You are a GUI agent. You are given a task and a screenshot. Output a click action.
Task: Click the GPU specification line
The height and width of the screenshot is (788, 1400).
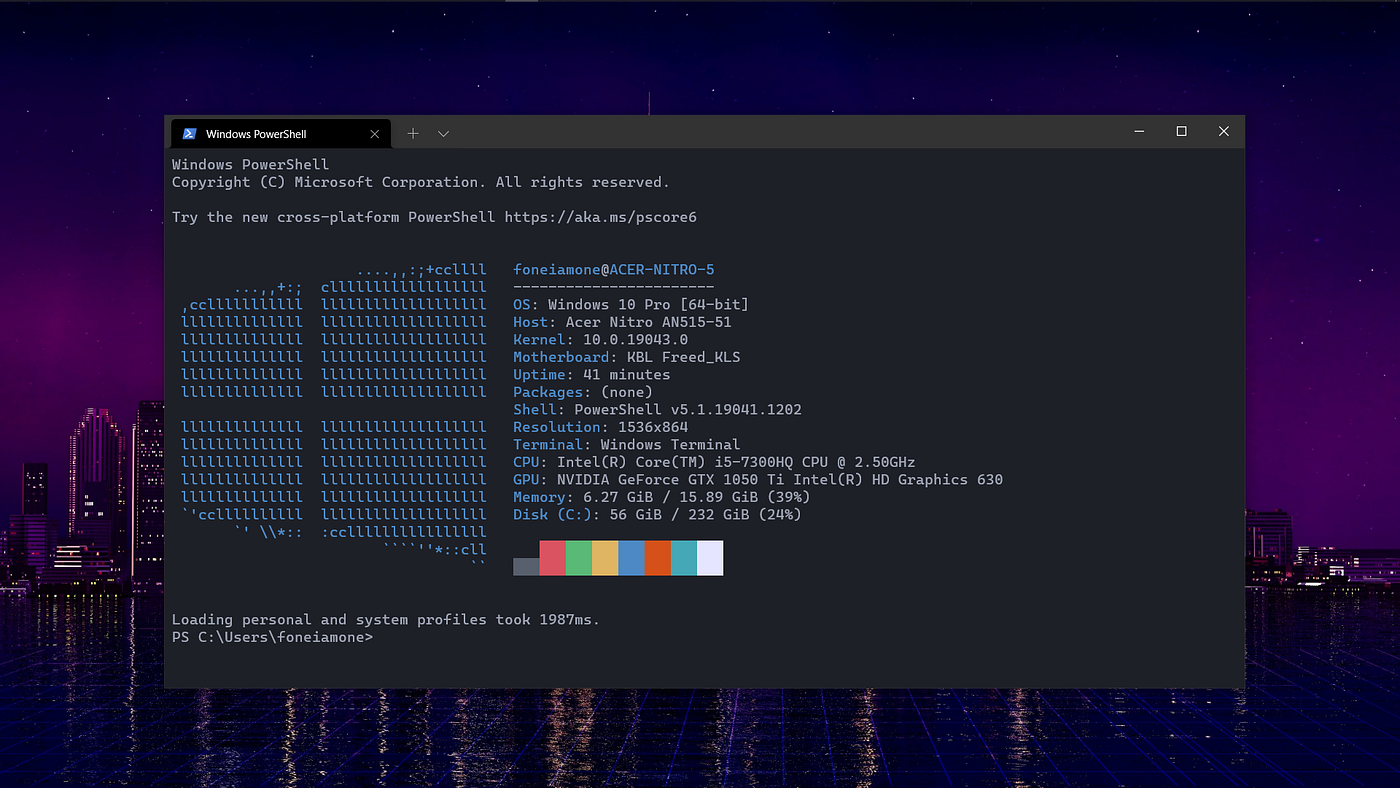[757, 479]
